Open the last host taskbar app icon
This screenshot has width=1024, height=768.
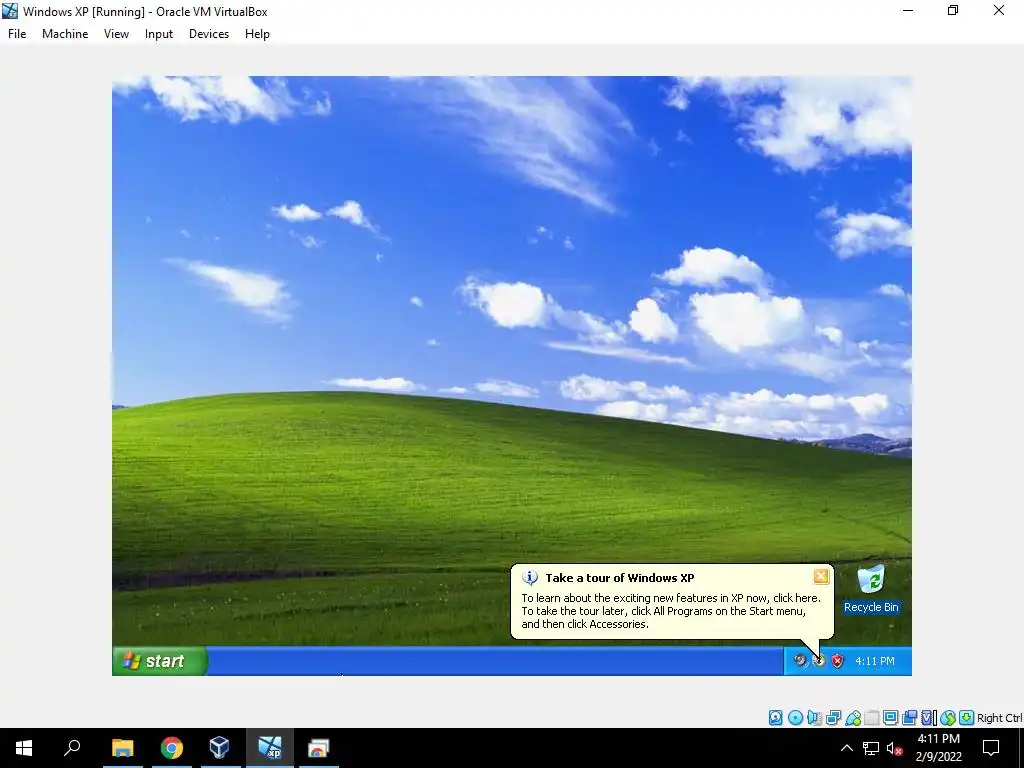318,748
